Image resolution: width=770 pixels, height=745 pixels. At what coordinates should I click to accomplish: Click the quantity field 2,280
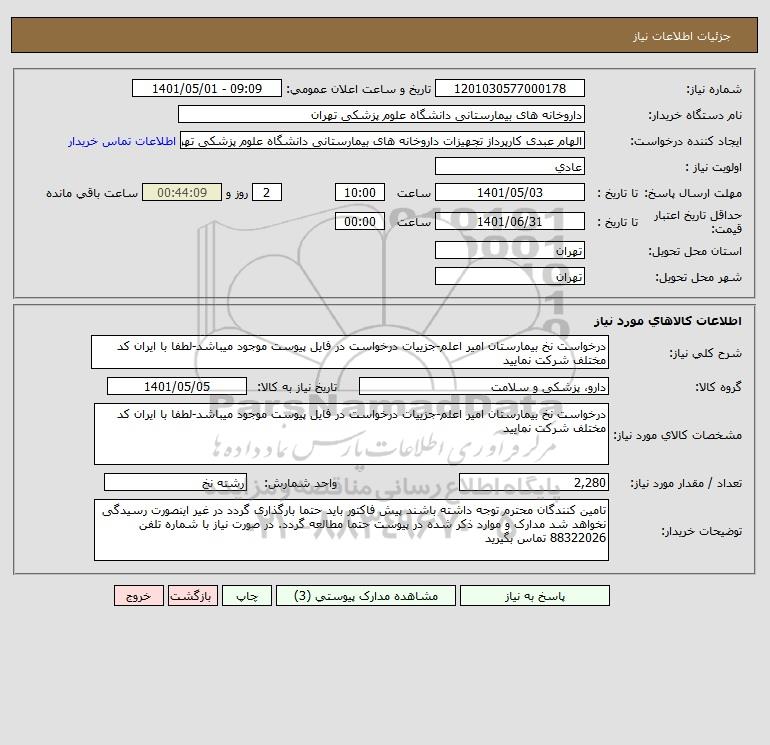tap(534, 482)
